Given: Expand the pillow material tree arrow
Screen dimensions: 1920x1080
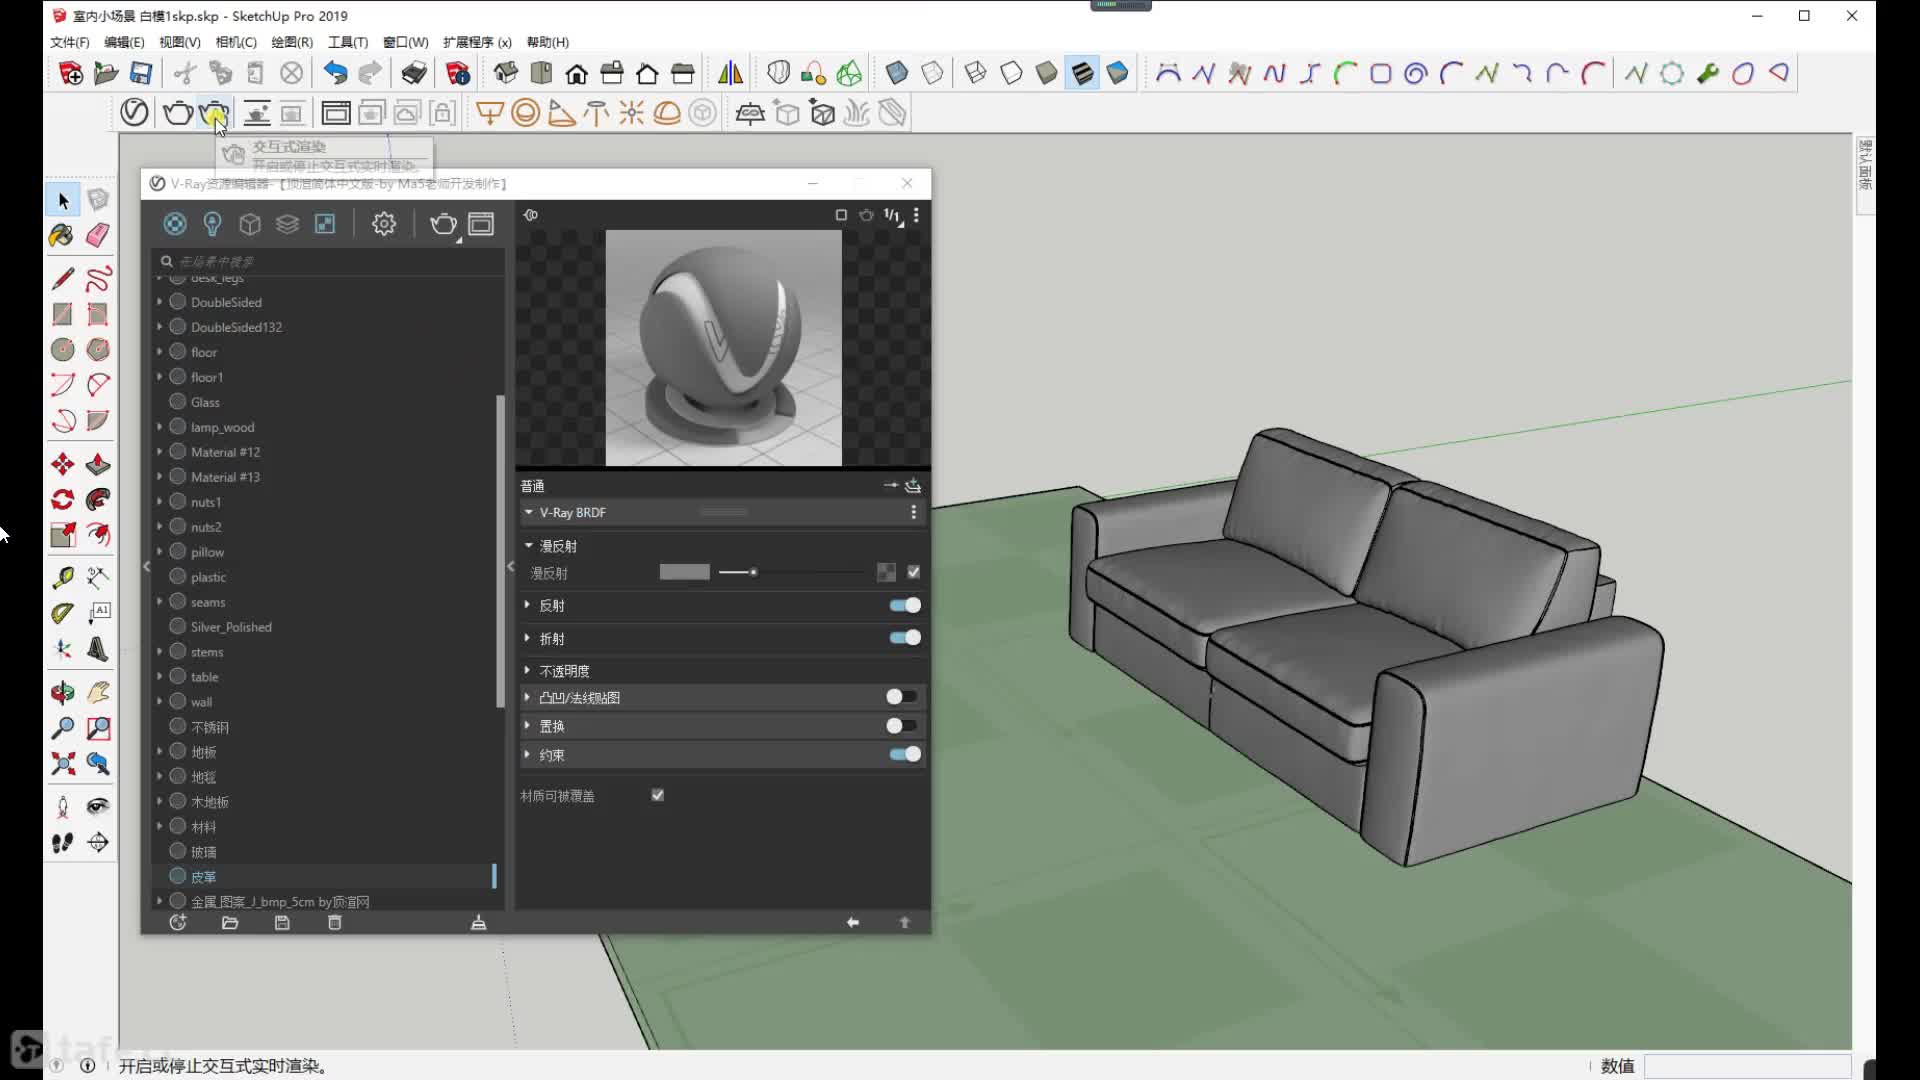Looking at the screenshot, I should [x=159, y=552].
